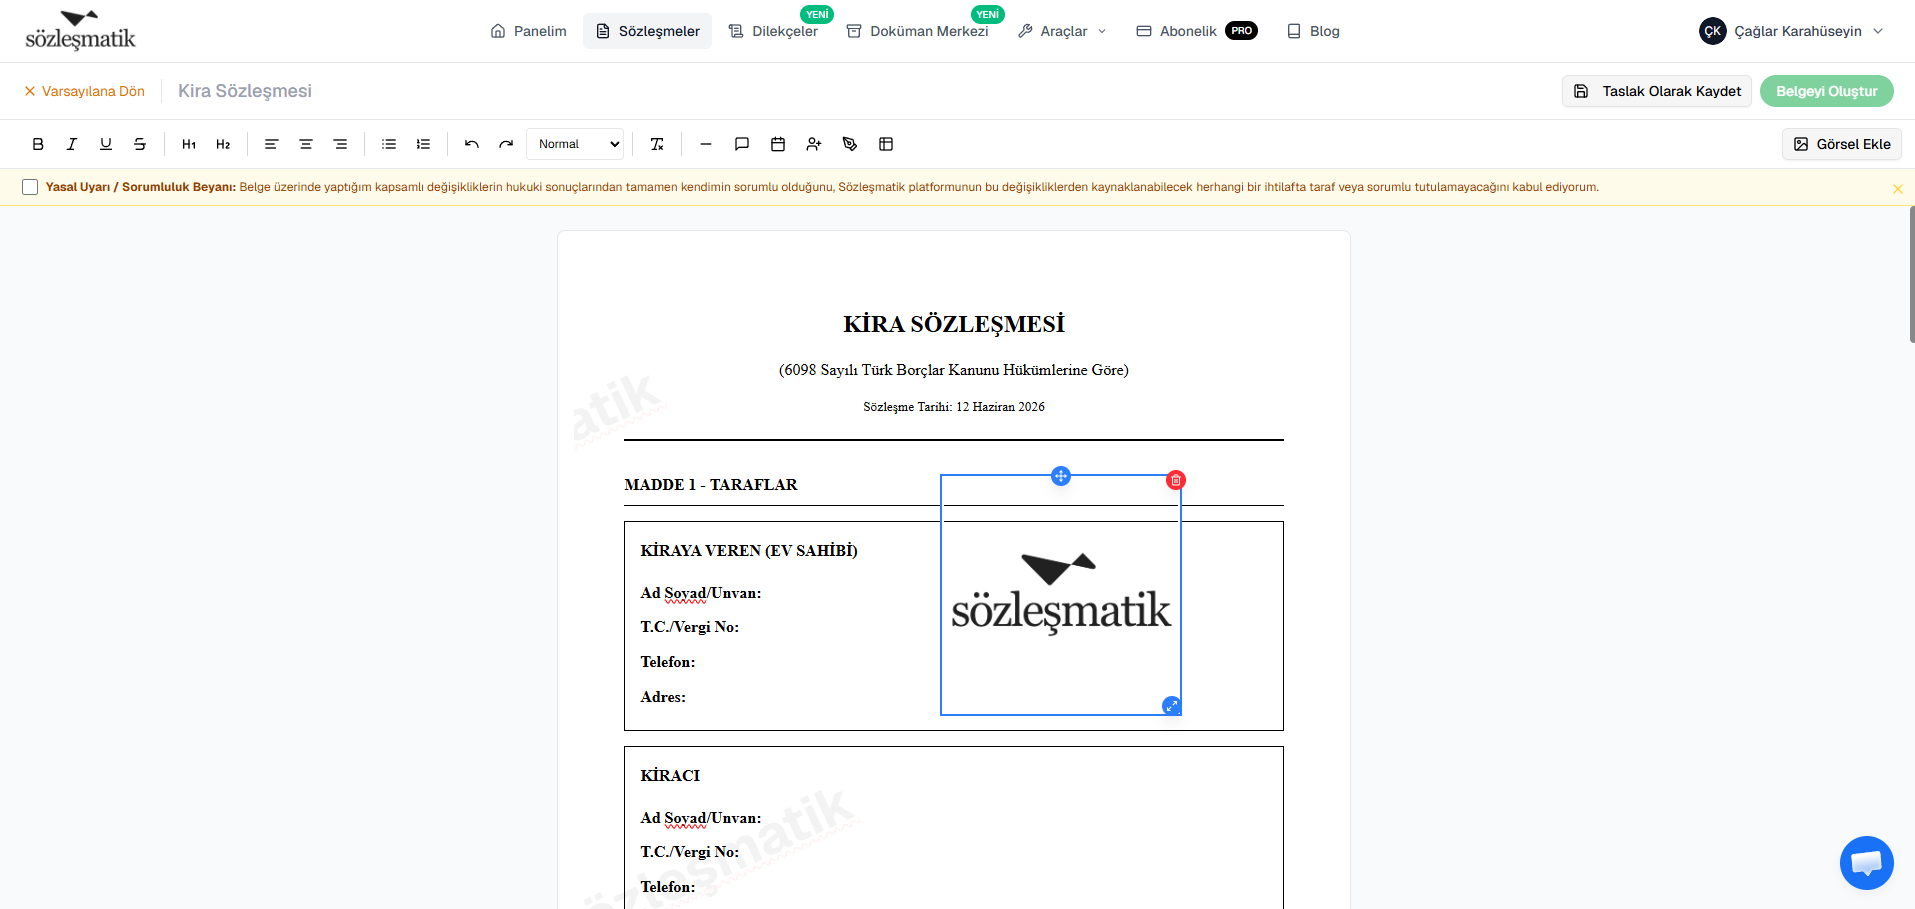Add a party with the person-plus icon
1915x909 pixels.
point(814,144)
